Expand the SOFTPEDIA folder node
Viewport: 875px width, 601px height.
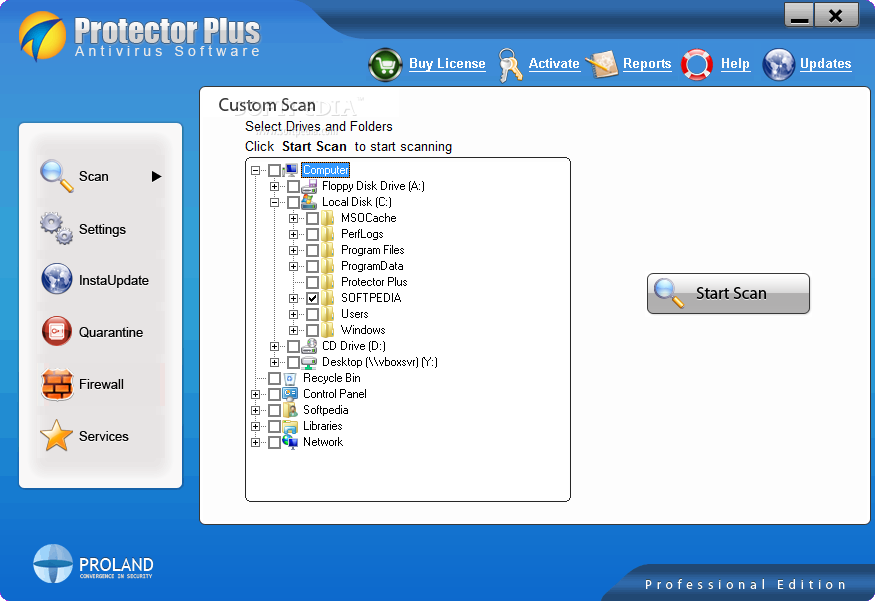pyautogui.click(x=294, y=299)
